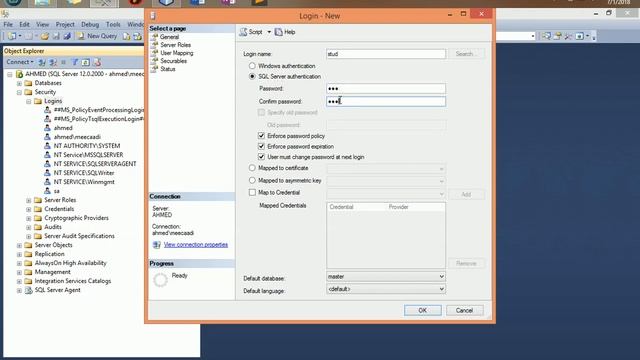Image resolution: width=640 pixels, height=360 pixels.
Task: Open View connection properties link
Action: click(x=196, y=244)
